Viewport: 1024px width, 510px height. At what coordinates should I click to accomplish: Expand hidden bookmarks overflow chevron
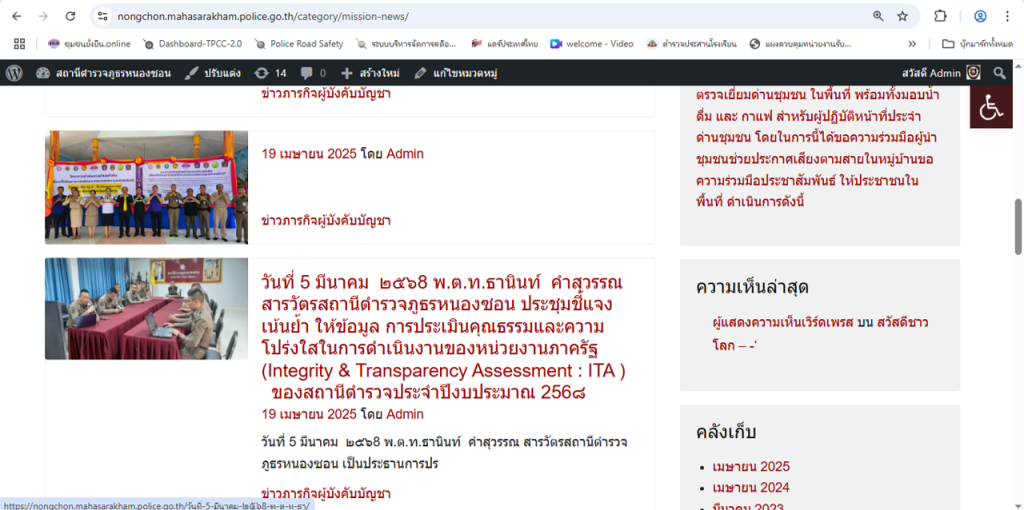click(x=912, y=44)
